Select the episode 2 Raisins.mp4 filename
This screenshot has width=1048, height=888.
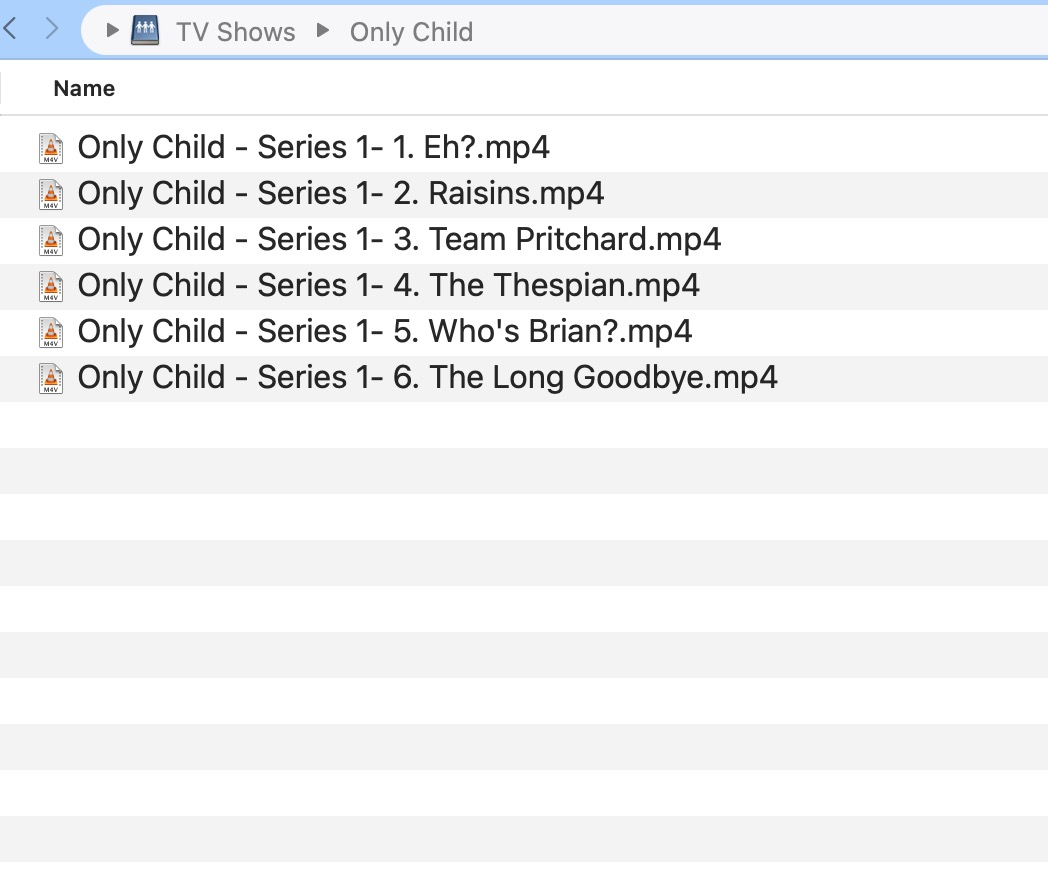(341, 194)
